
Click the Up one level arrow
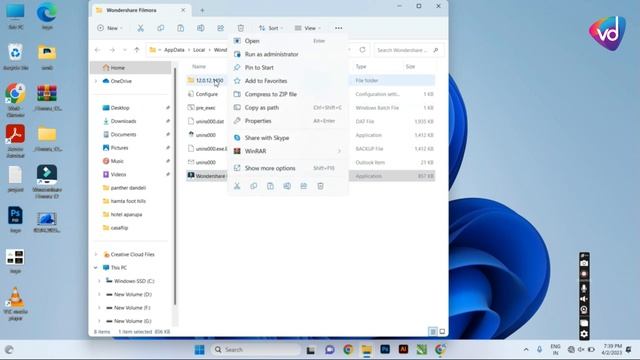pos(137,50)
